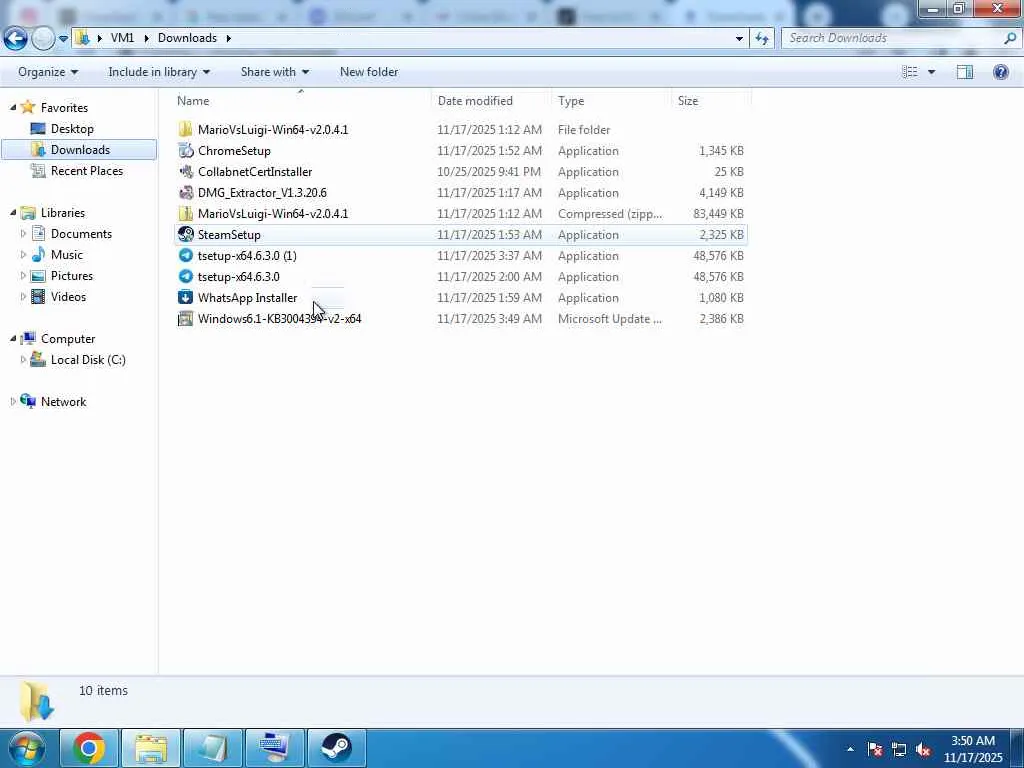Expand Local Disk (C:)
Screen dimensions: 1024x768
coord(23,359)
